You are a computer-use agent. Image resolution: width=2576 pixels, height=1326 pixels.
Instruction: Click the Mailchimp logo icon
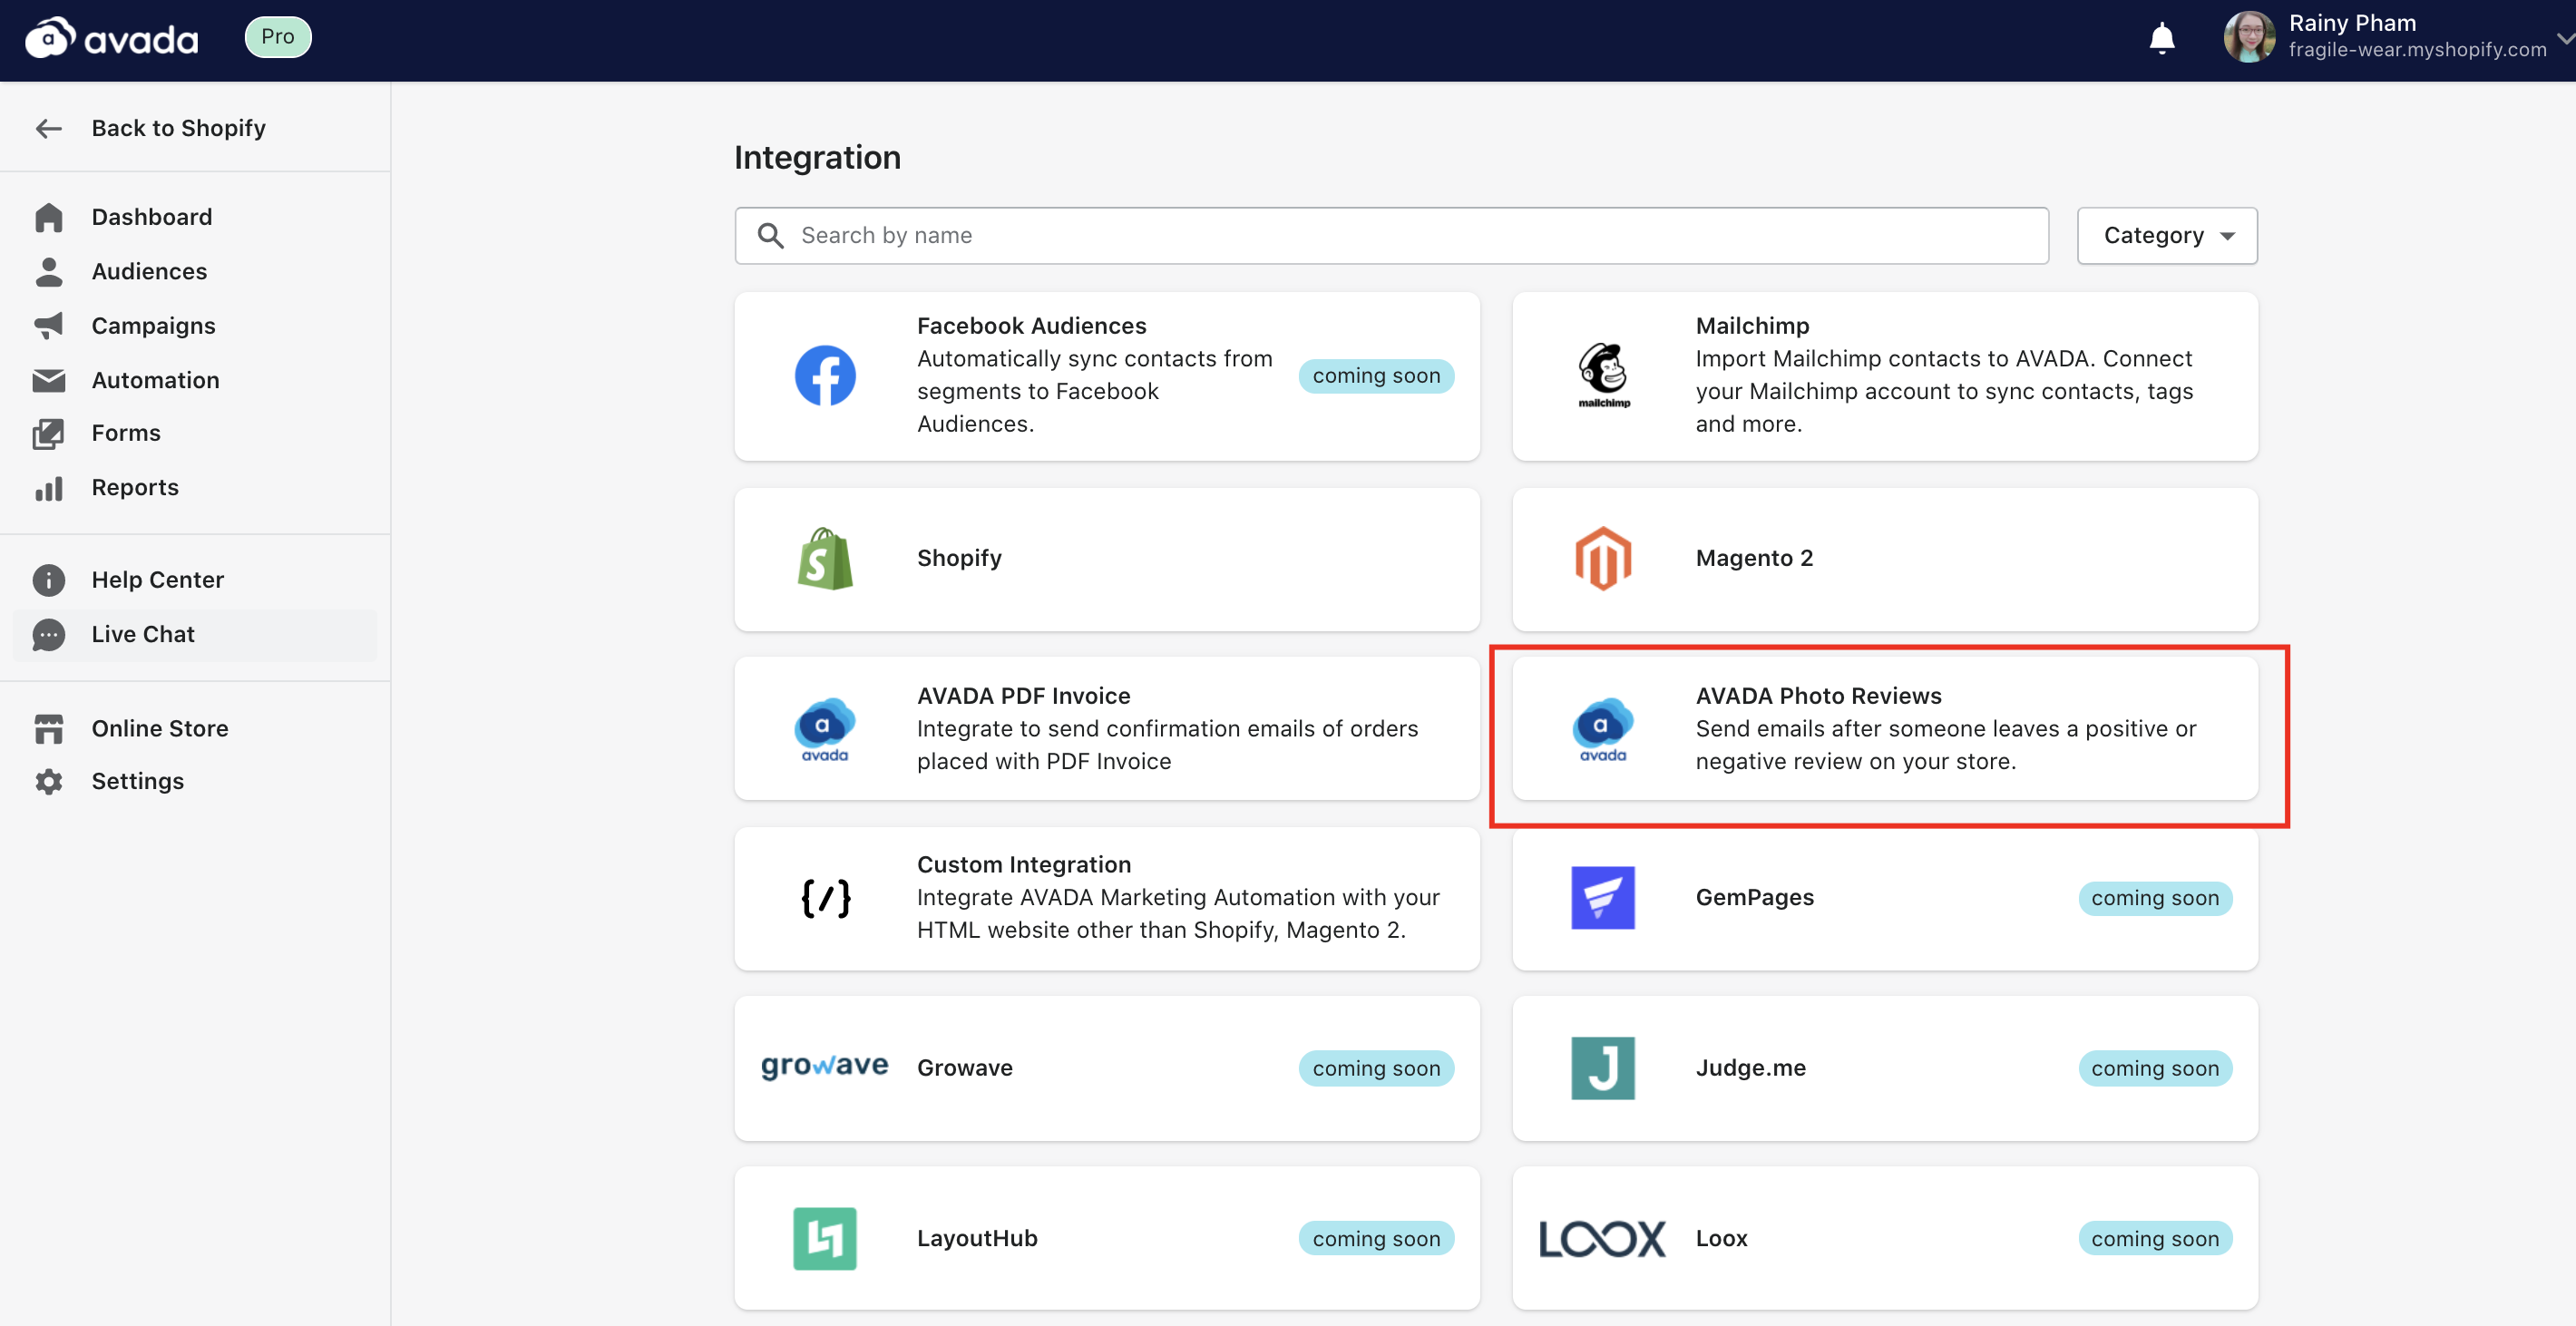pos(1603,375)
